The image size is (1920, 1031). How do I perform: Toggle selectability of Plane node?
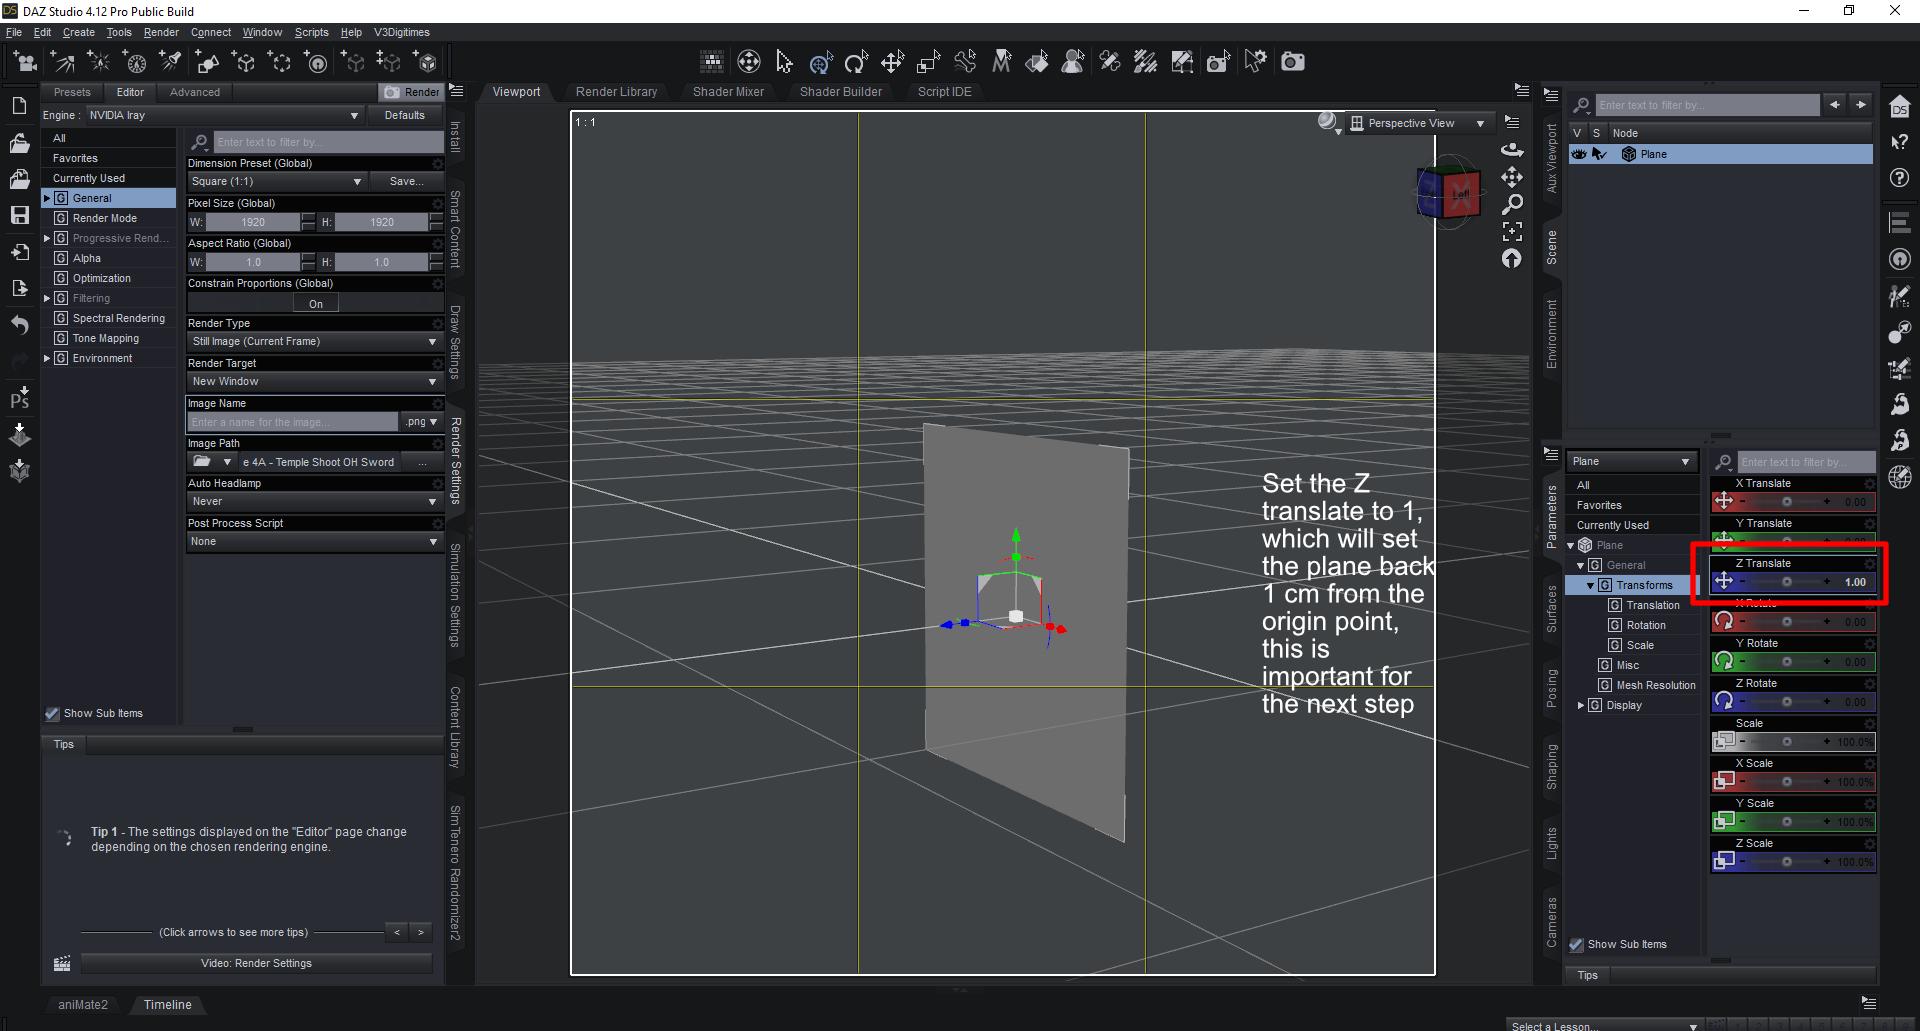[x=1599, y=154]
